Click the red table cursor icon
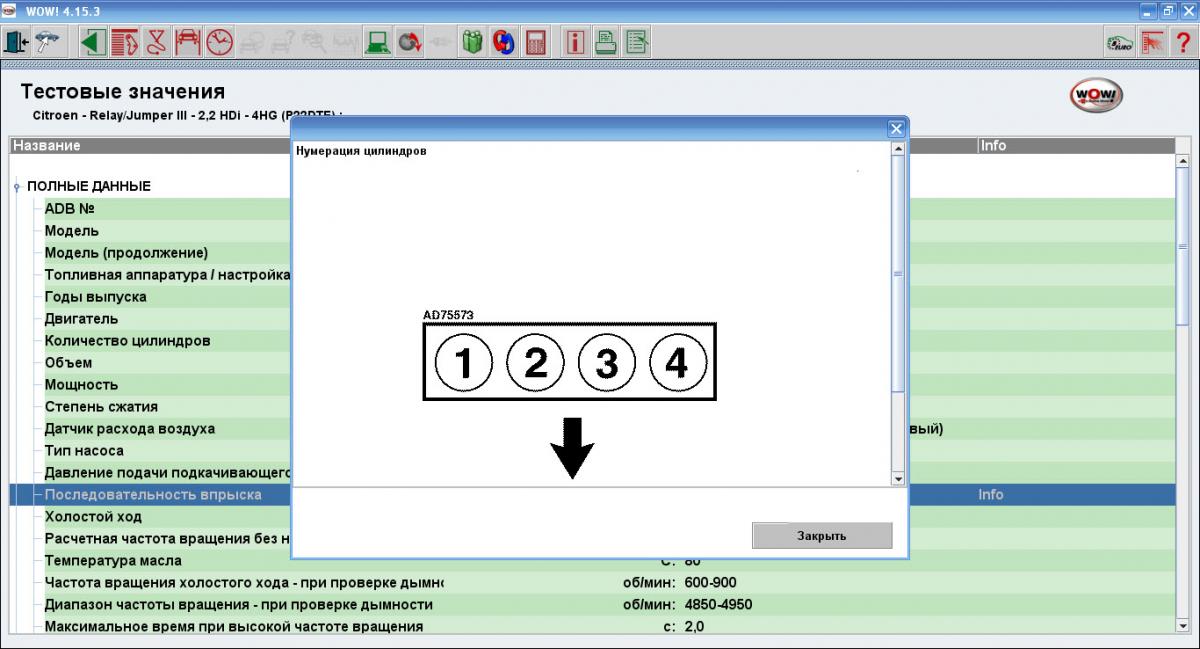Screen dimensions: 1200x649 point(1151,42)
